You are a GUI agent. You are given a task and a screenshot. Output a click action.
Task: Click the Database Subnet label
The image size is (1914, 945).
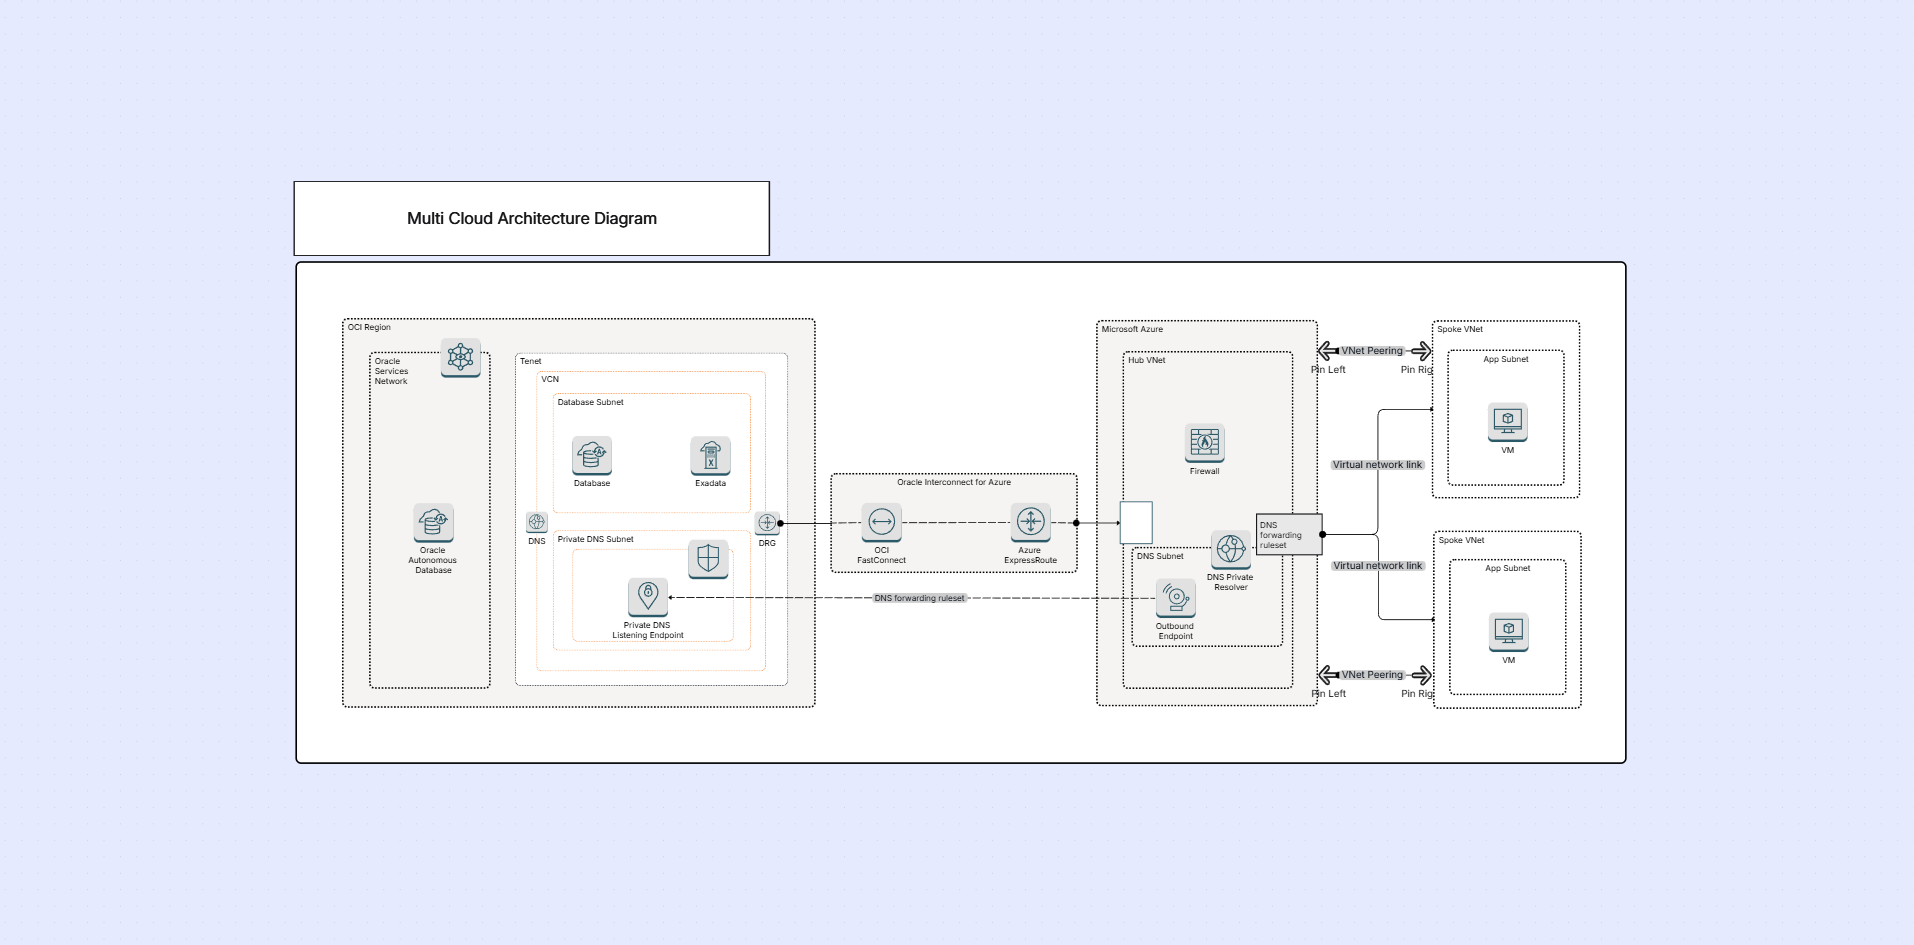[x=590, y=402]
